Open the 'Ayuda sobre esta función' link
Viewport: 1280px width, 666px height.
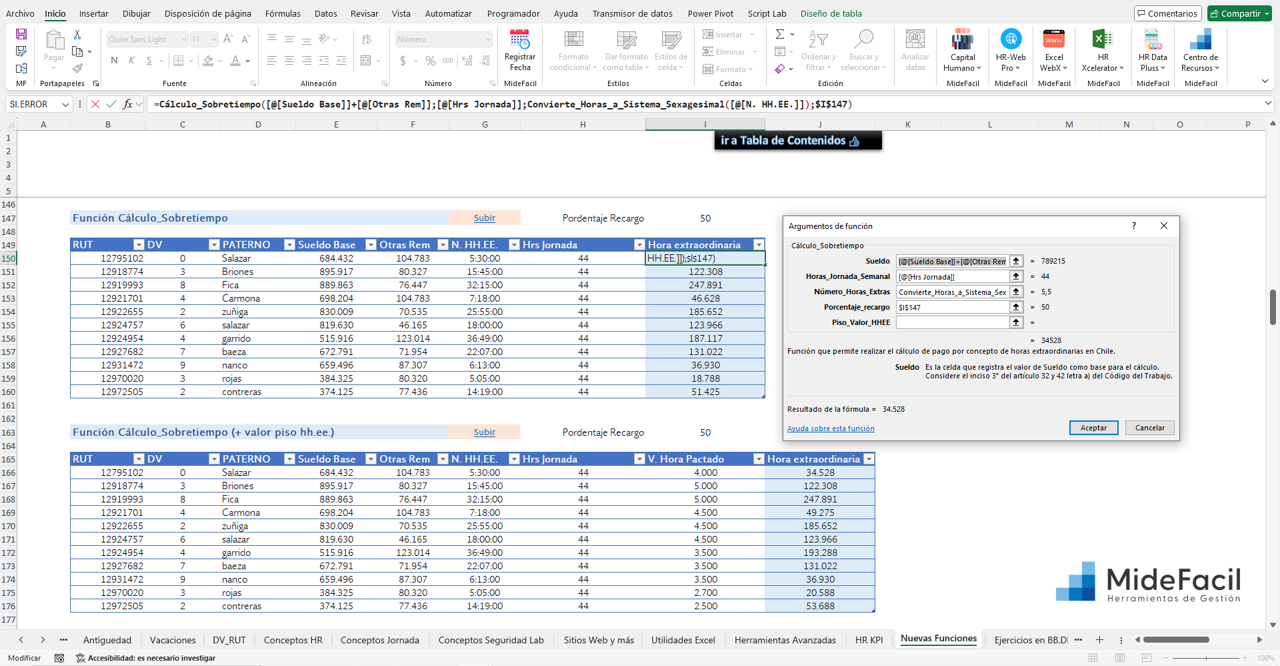click(x=830, y=428)
